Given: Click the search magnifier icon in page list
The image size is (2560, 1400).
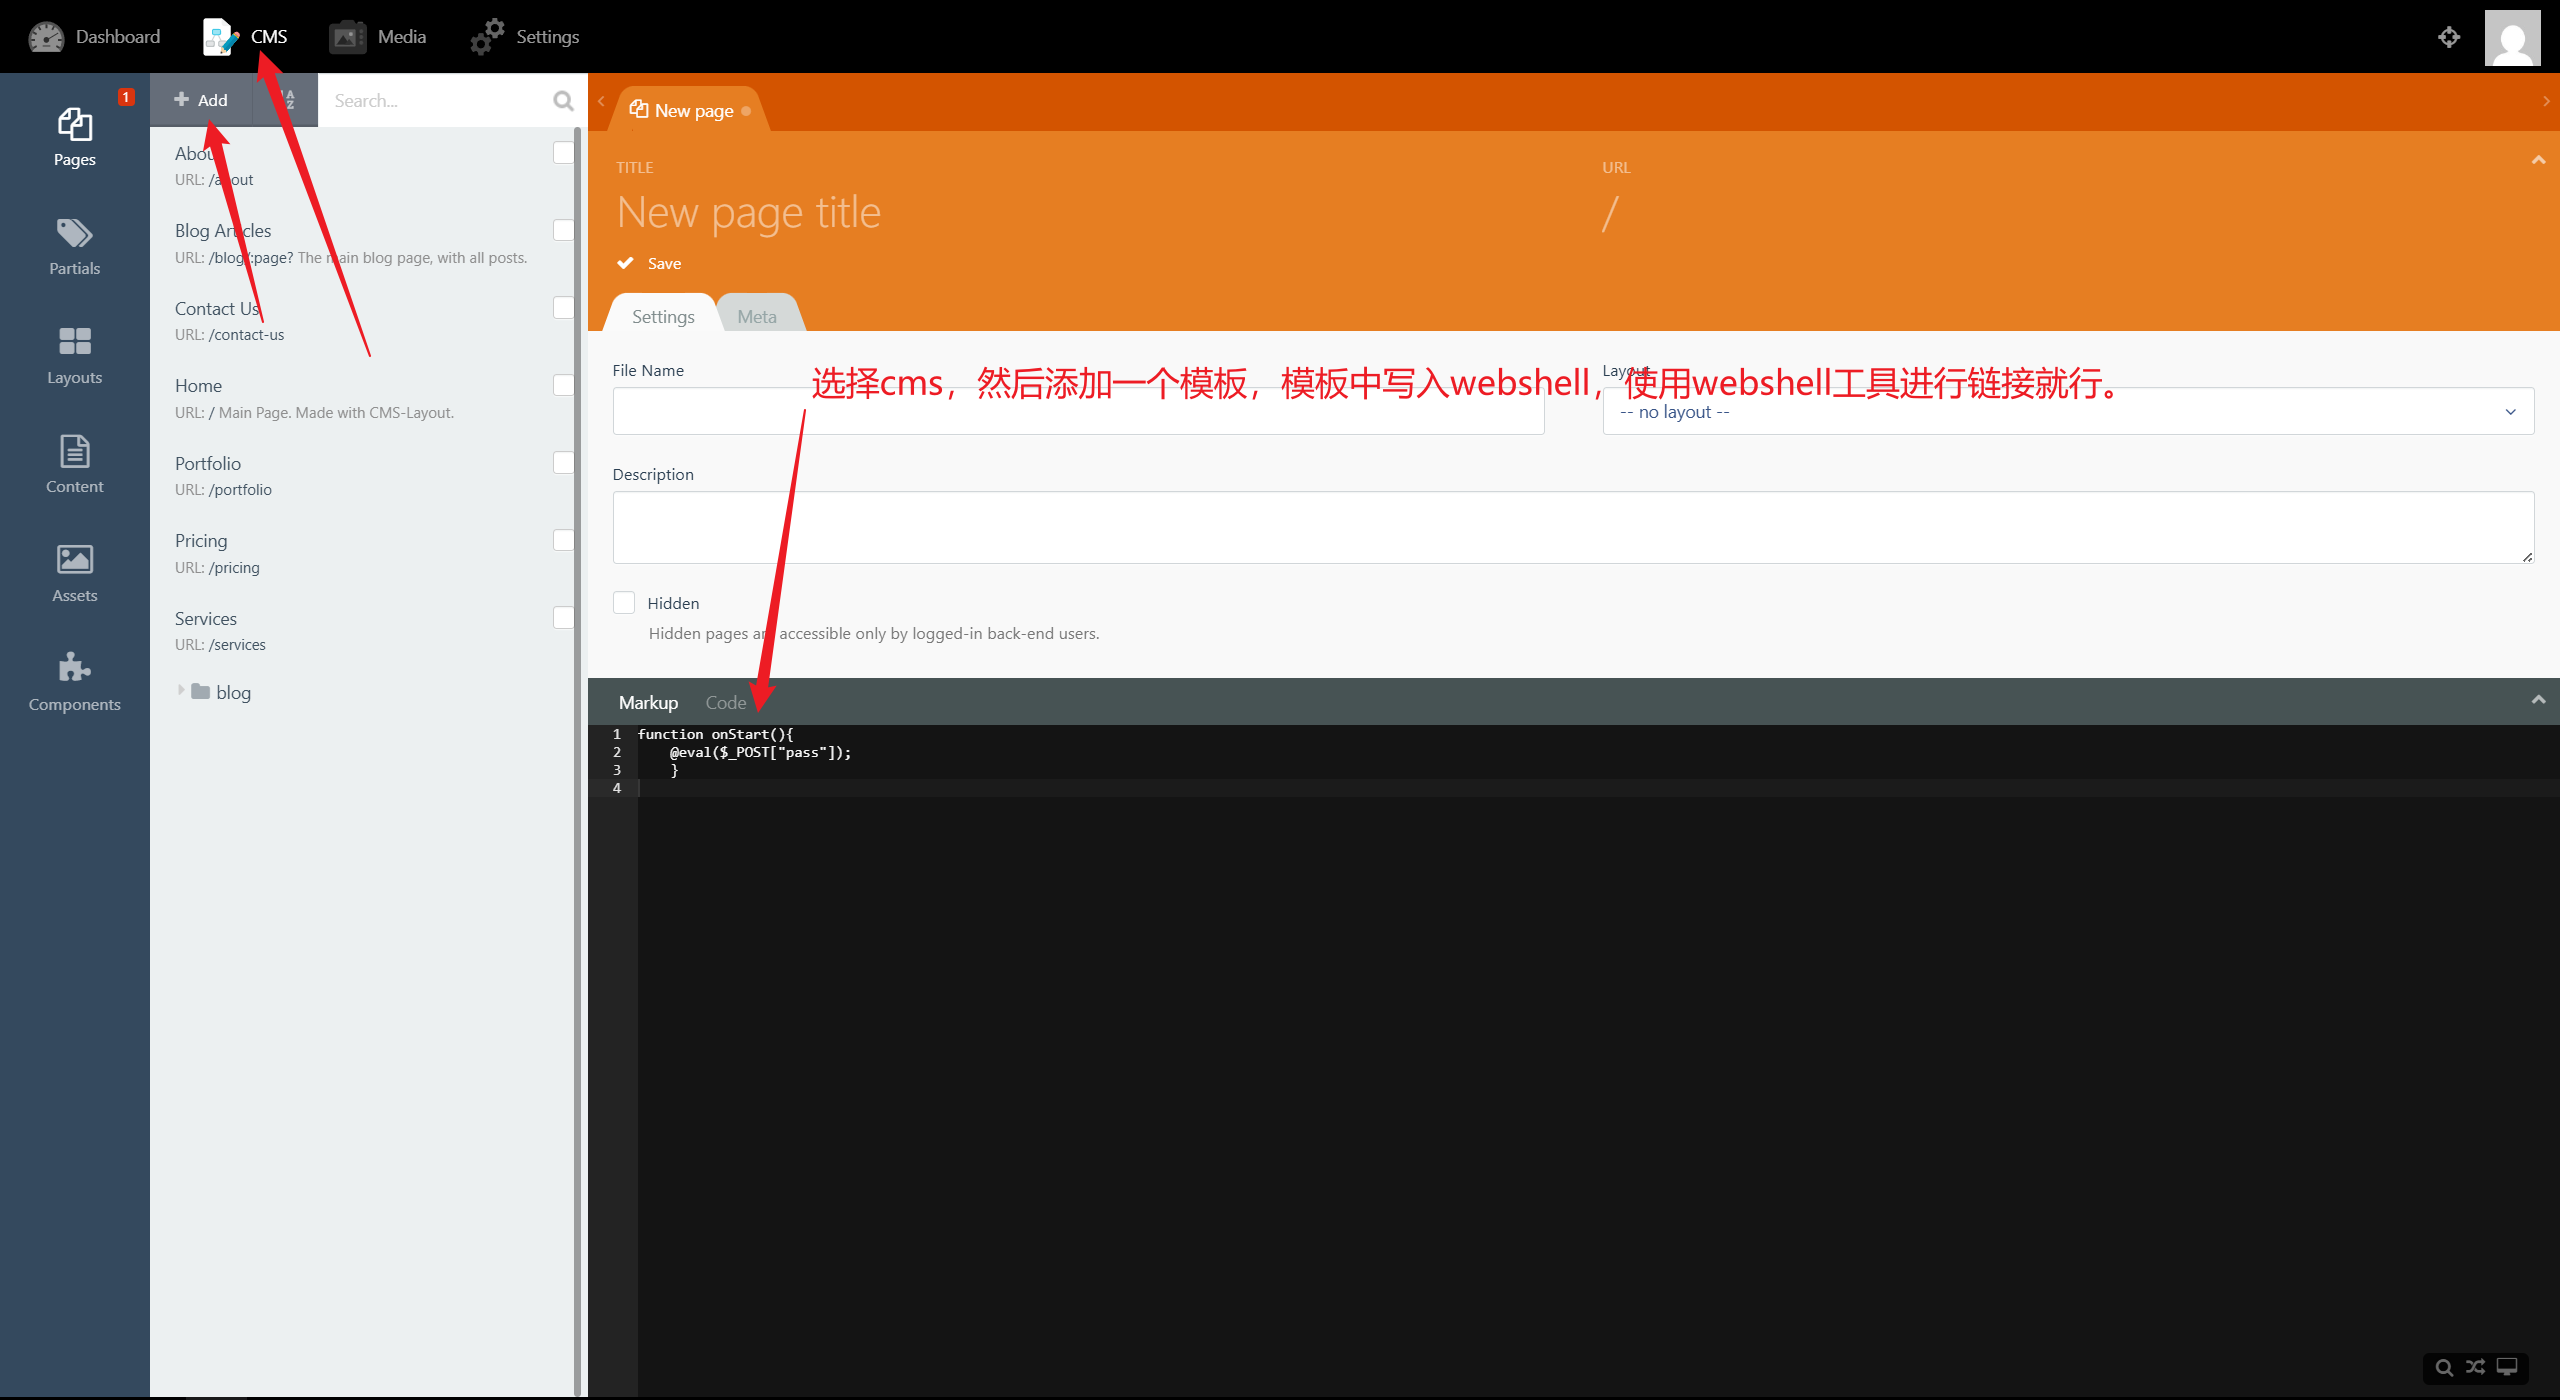Looking at the screenshot, I should click(x=563, y=101).
